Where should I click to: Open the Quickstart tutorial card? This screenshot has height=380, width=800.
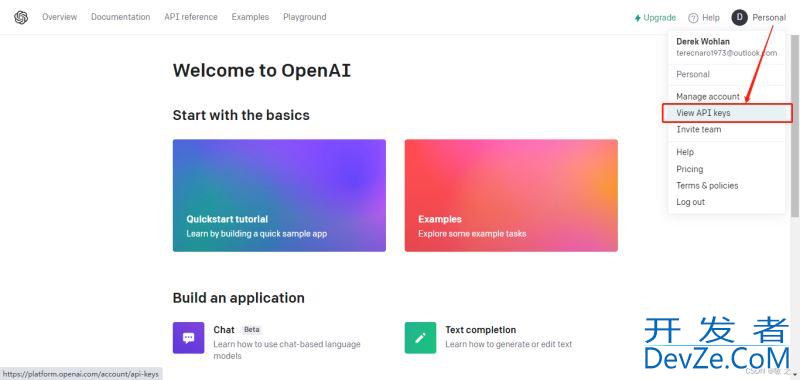[279, 195]
